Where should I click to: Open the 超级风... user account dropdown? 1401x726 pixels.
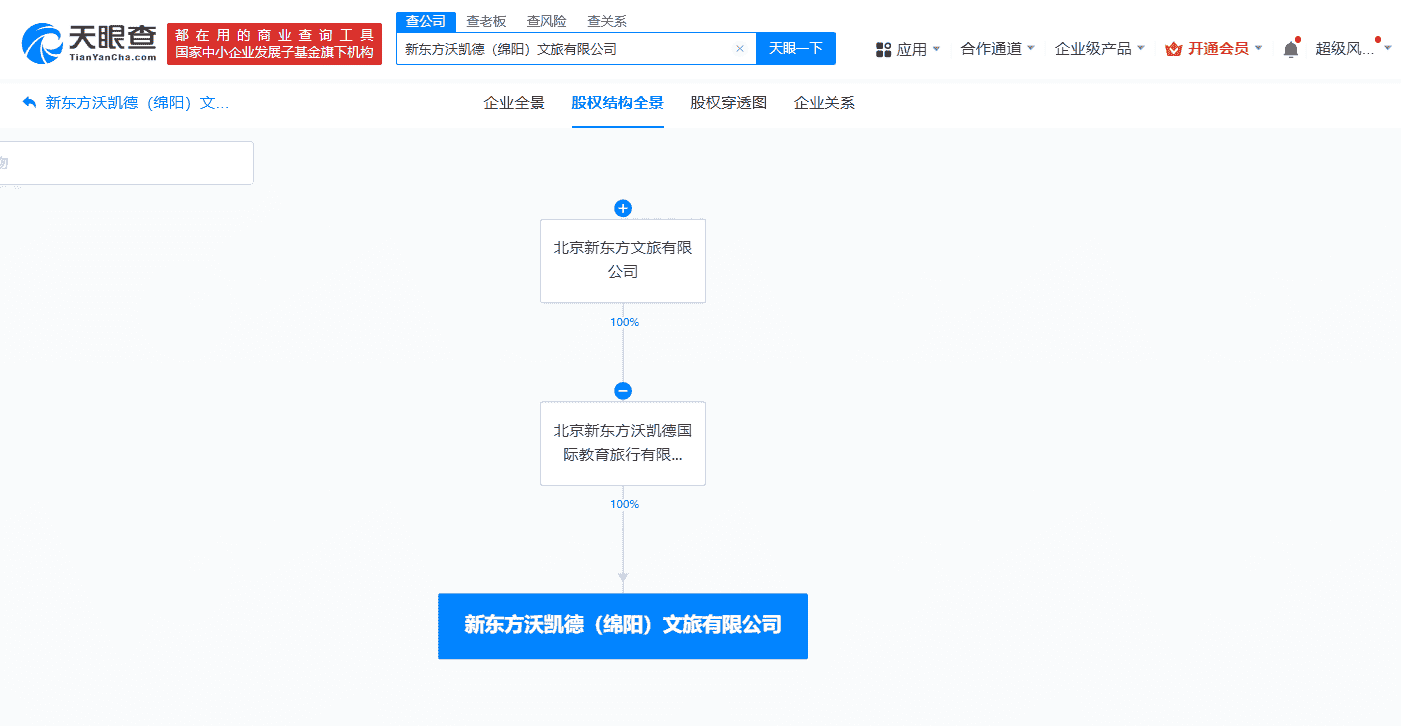(x=1352, y=49)
